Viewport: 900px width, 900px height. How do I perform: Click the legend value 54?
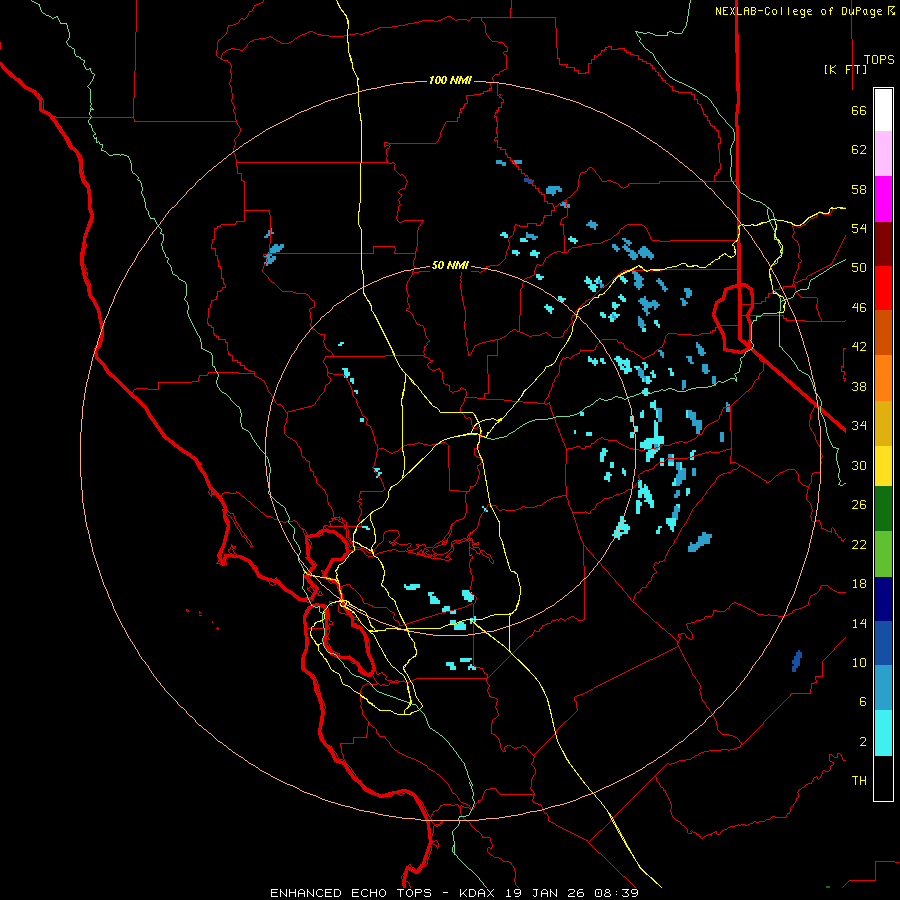coord(859,228)
